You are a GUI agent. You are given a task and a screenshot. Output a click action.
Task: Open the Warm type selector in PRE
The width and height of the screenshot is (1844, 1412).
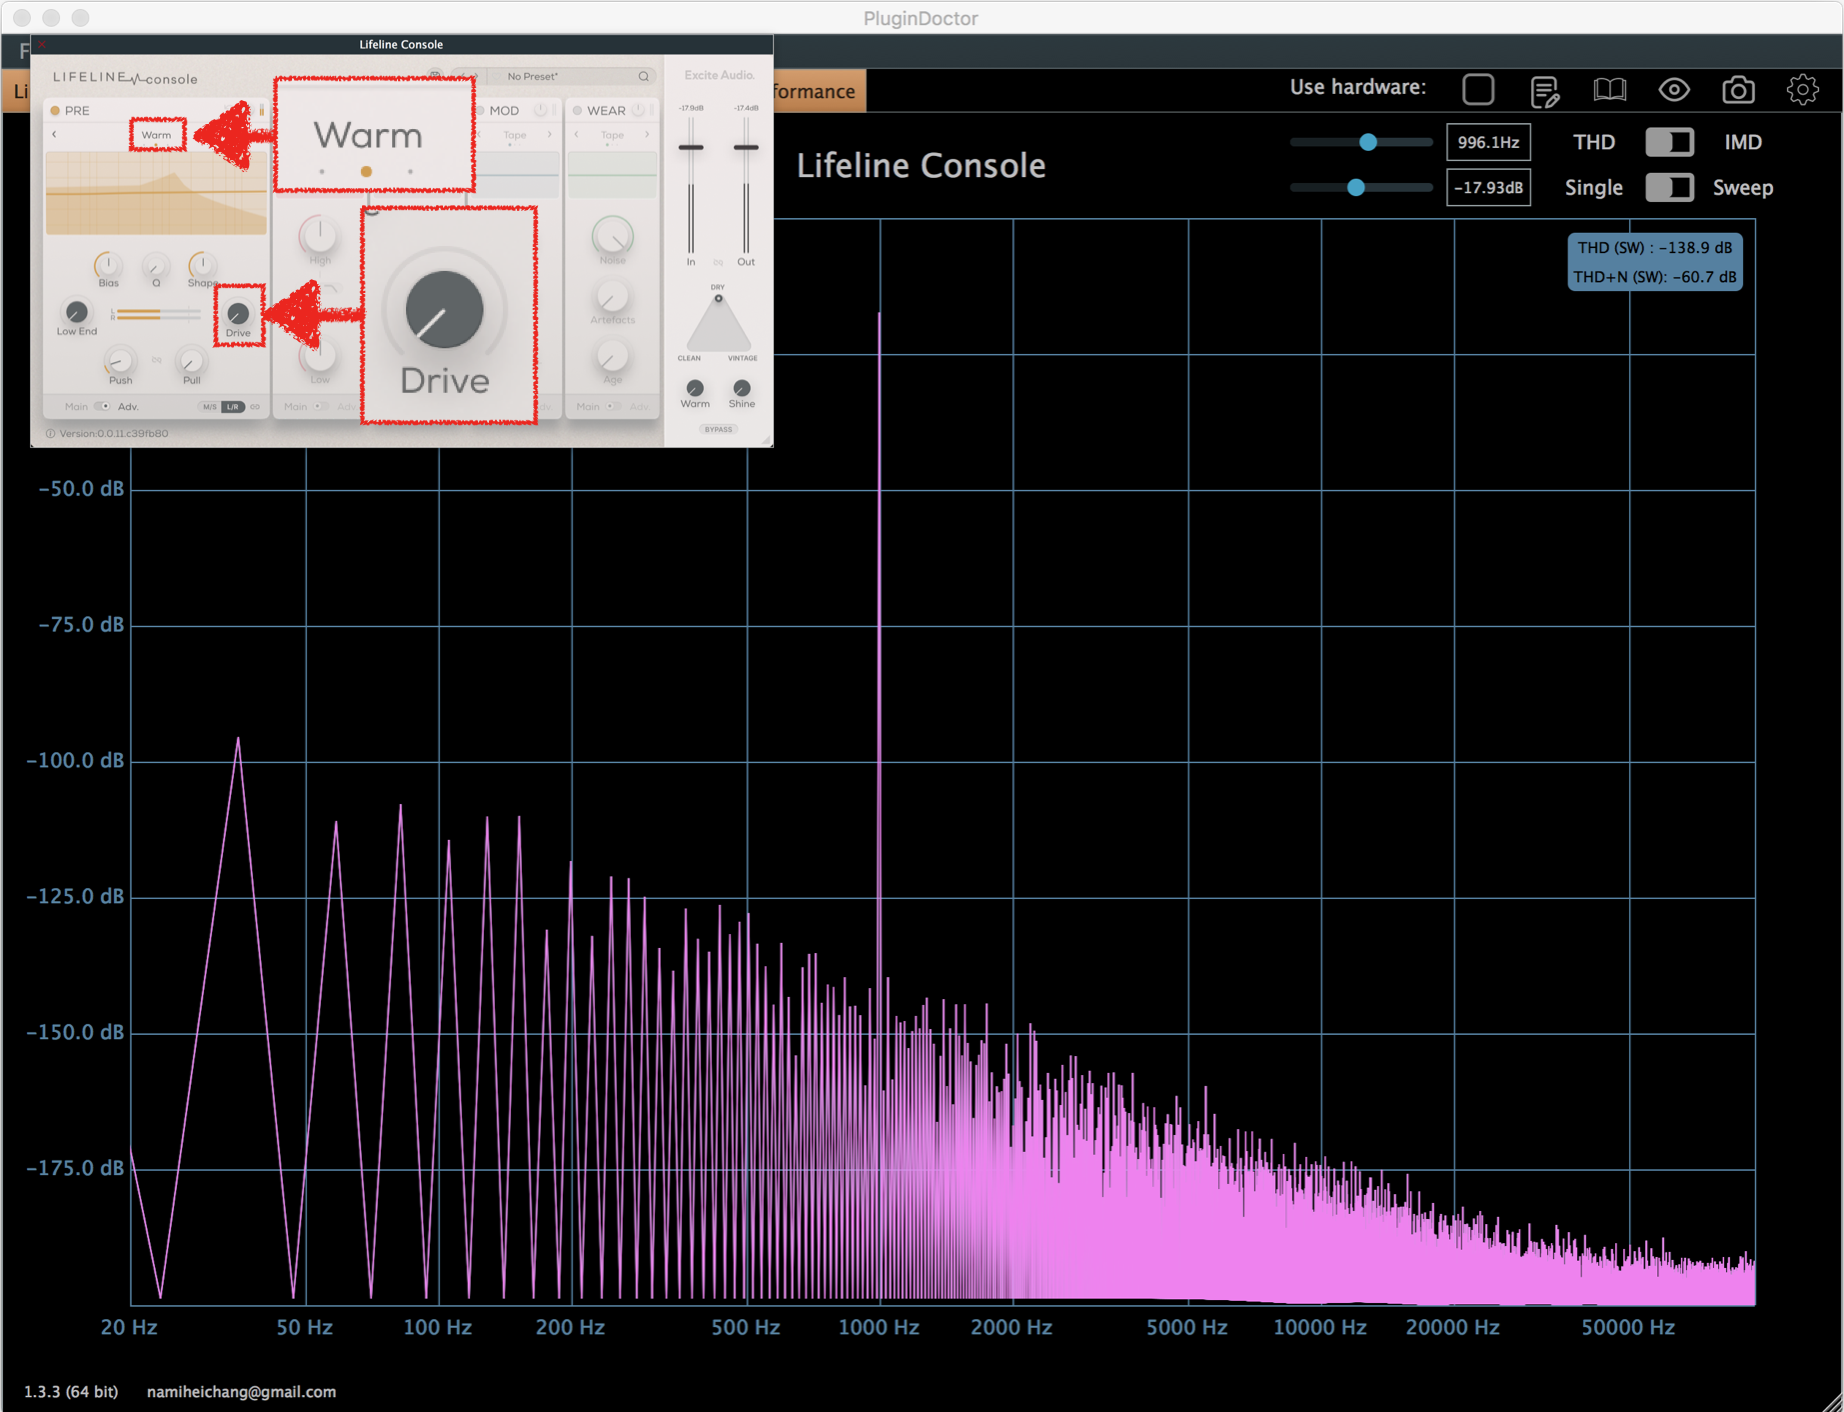pos(156,134)
